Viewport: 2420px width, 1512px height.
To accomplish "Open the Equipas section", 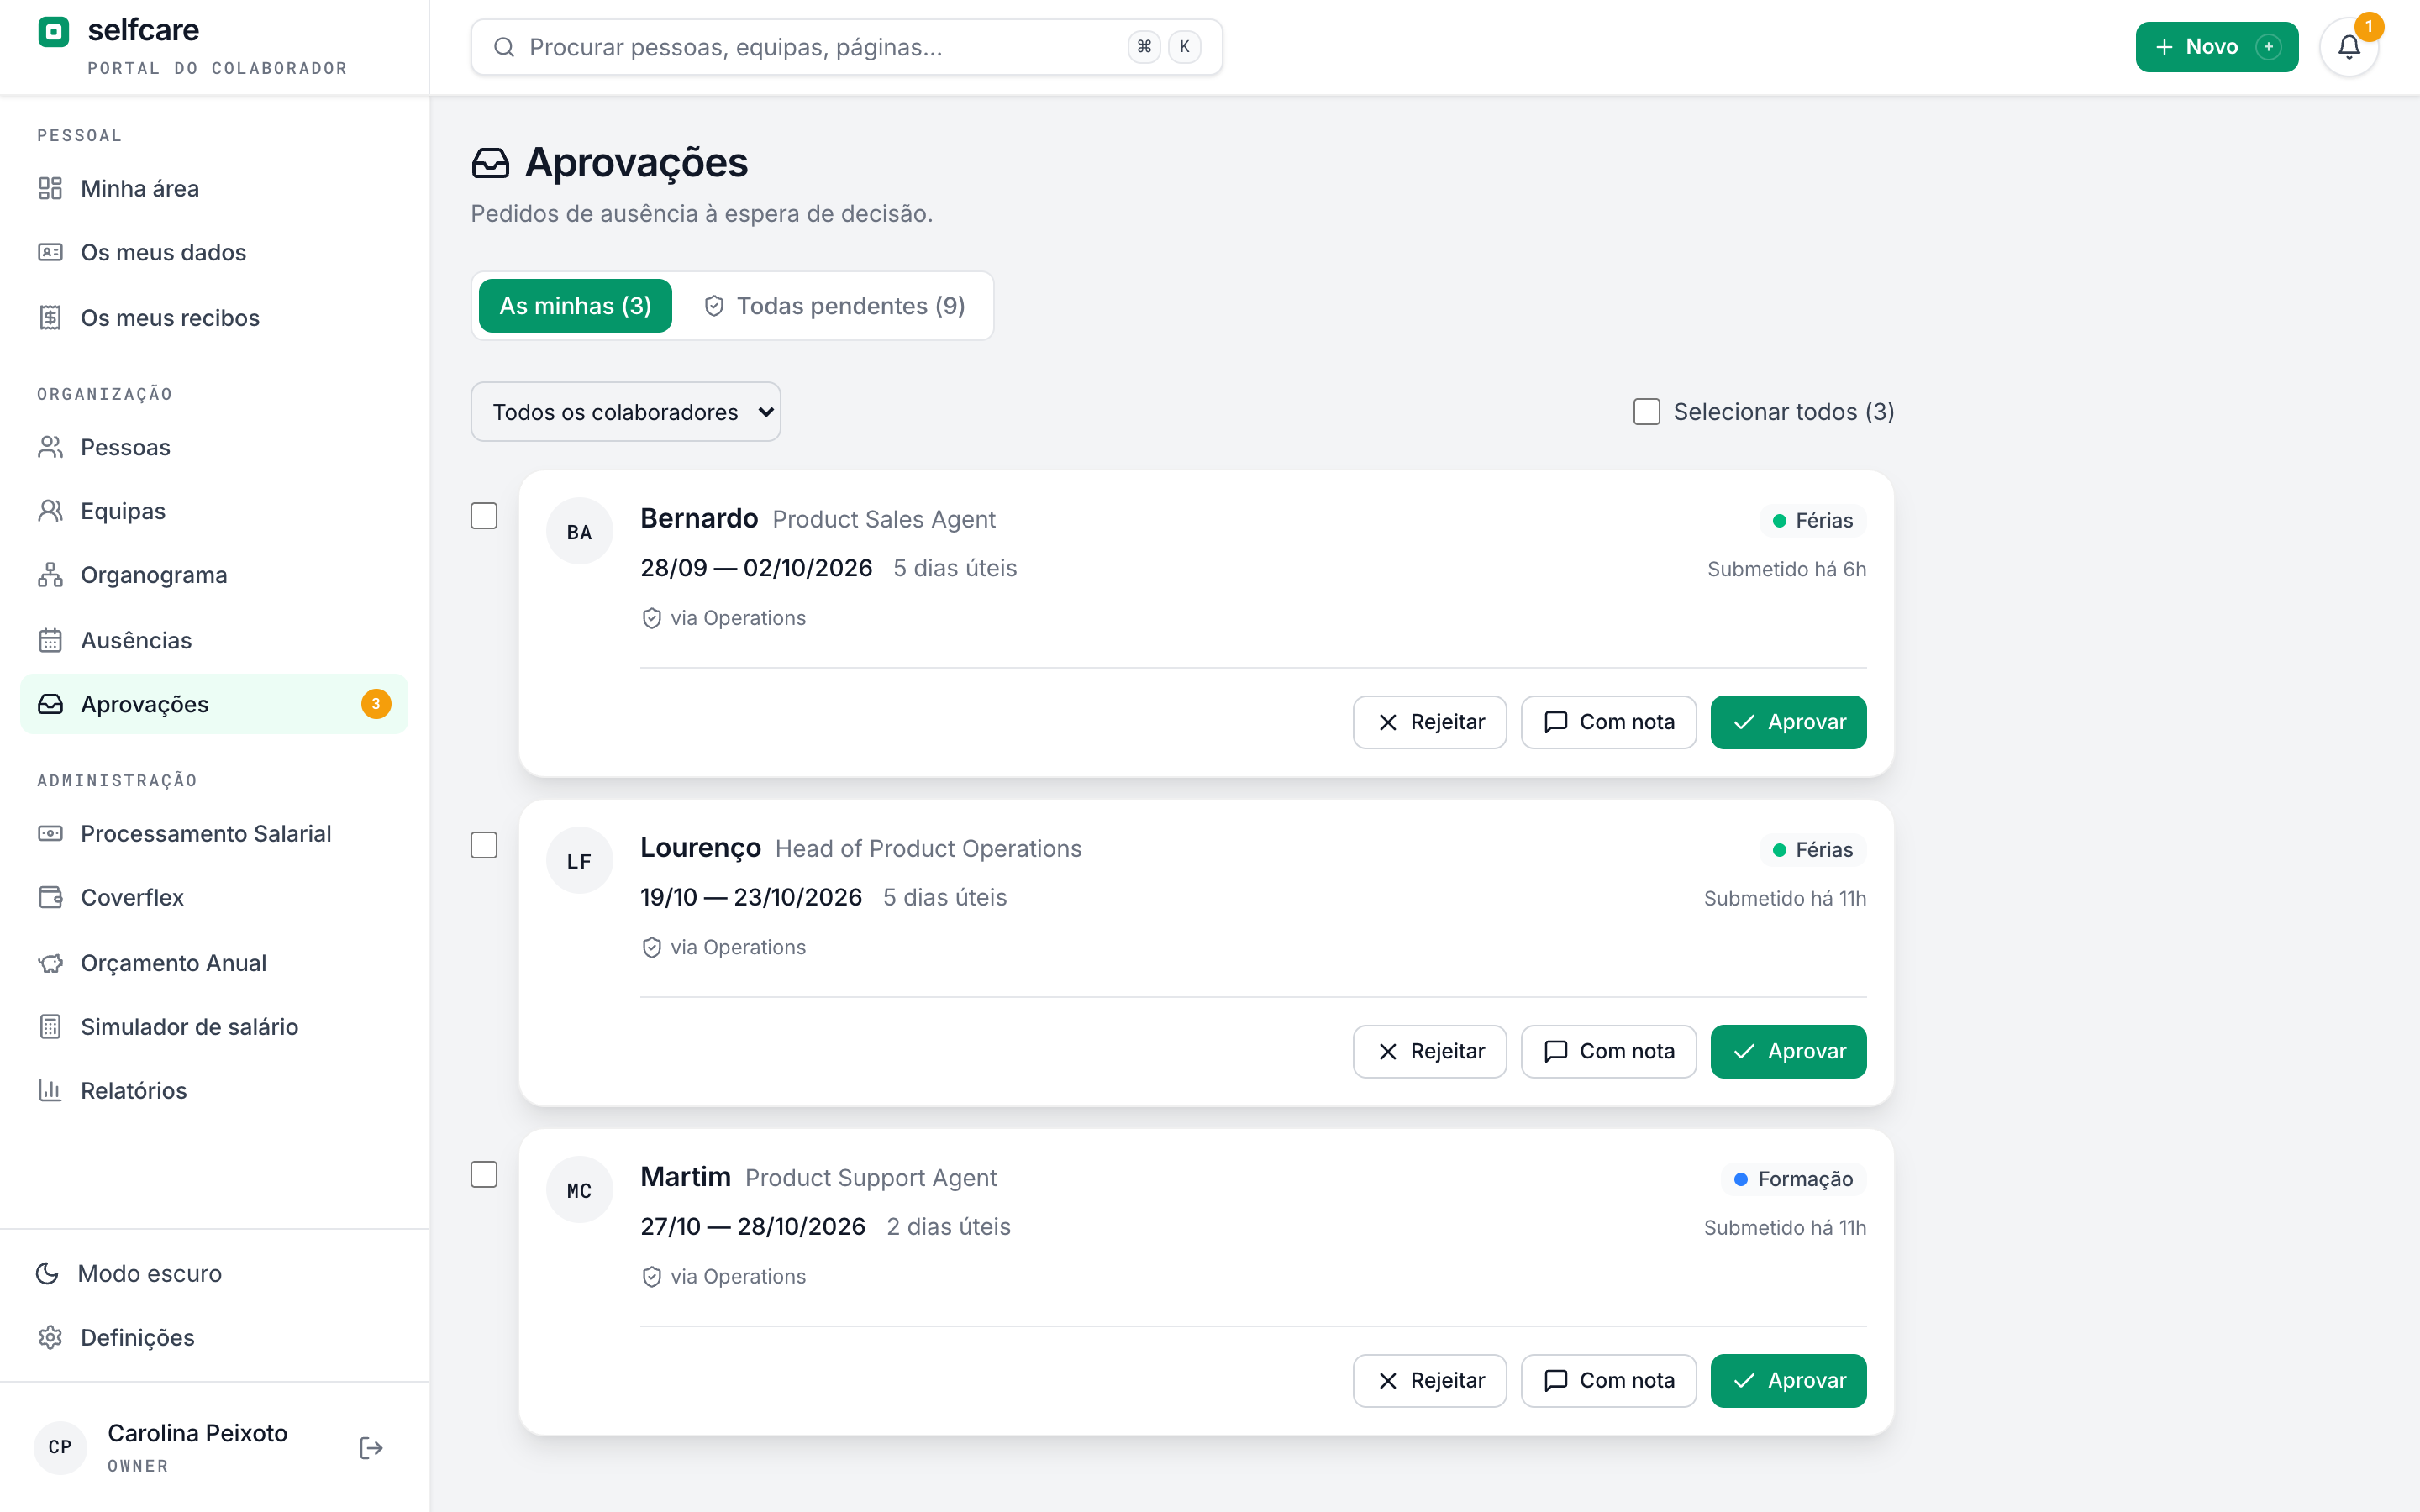I will click(x=214, y=511).
